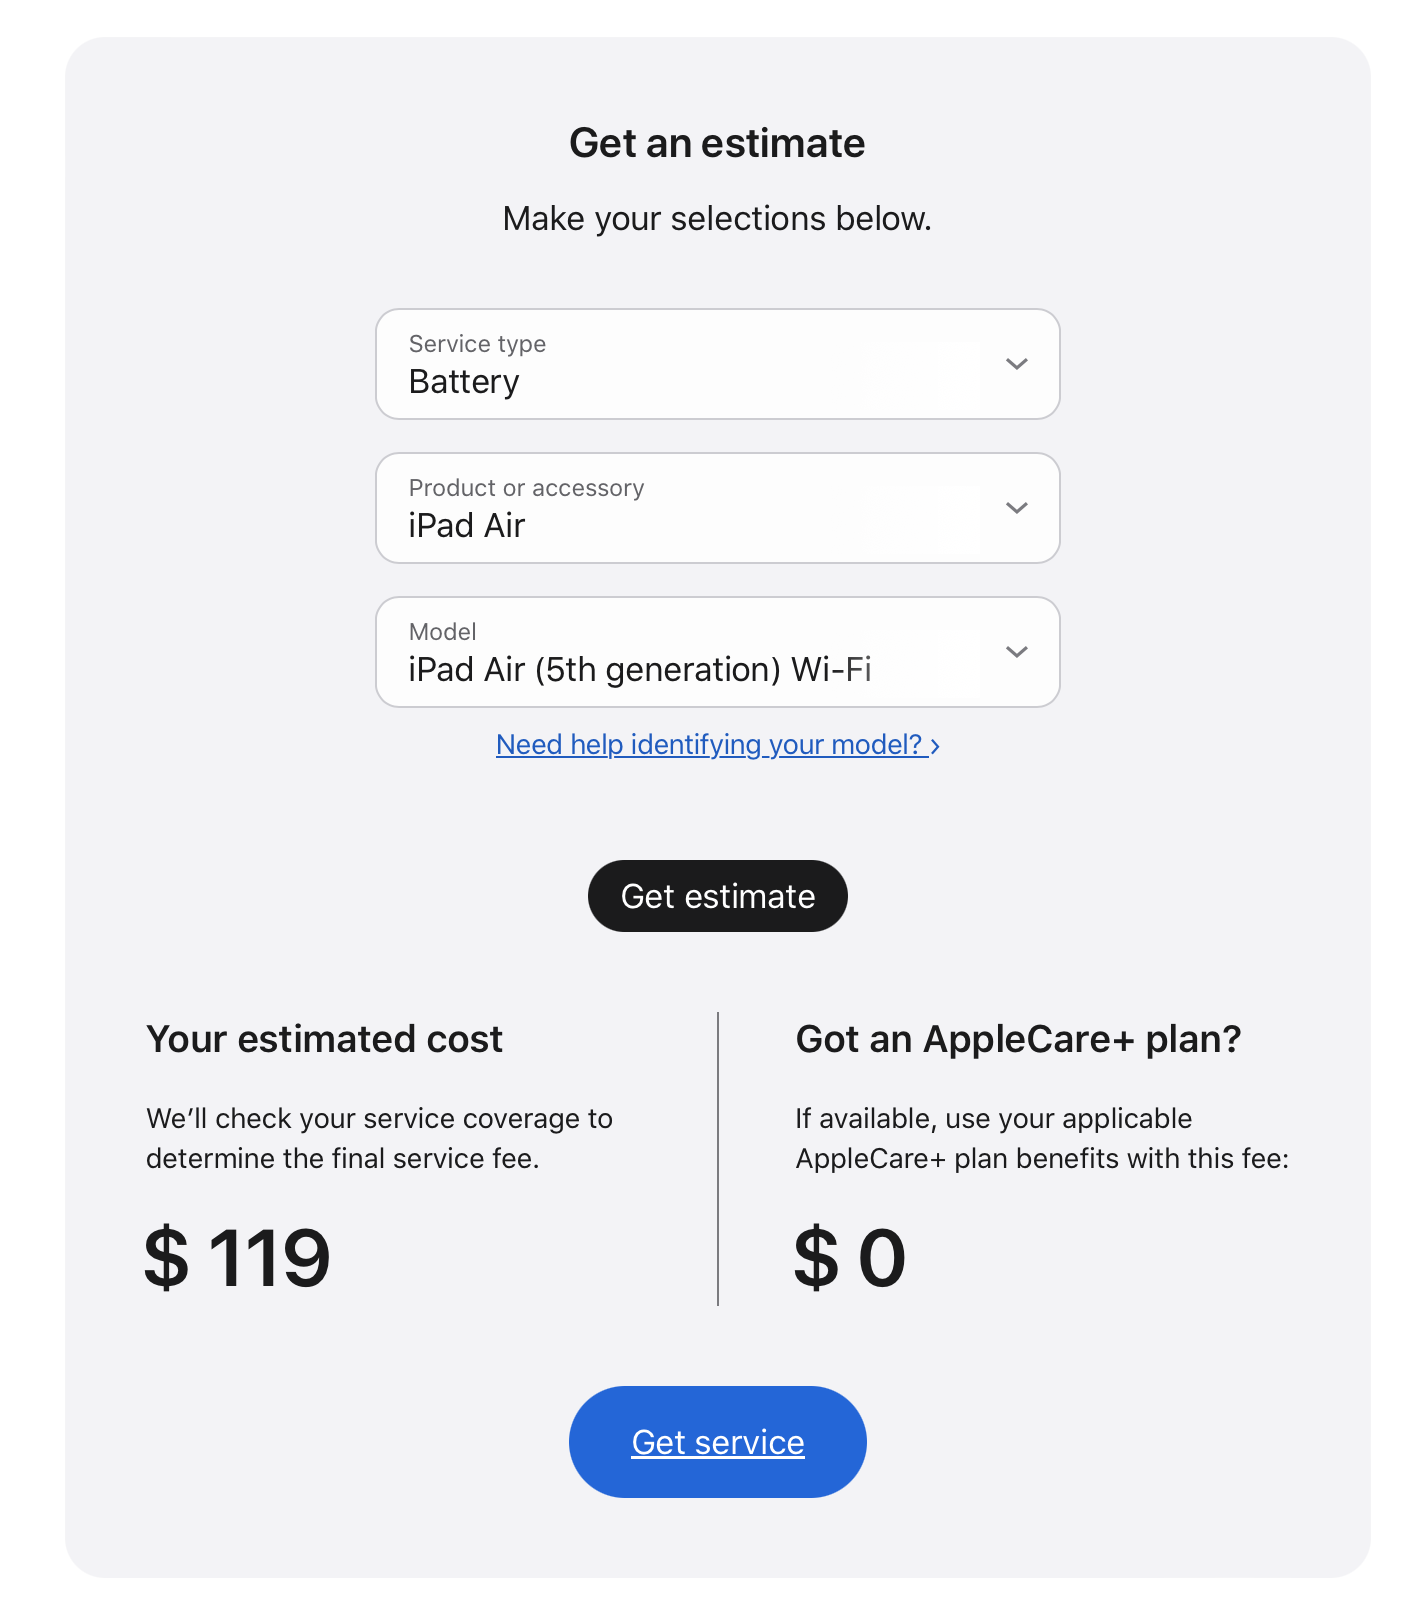The width and height of the screenshot is (1422, 1614).
Task: Open 'Need help identifying your model?' link
Action: [708, 745]
